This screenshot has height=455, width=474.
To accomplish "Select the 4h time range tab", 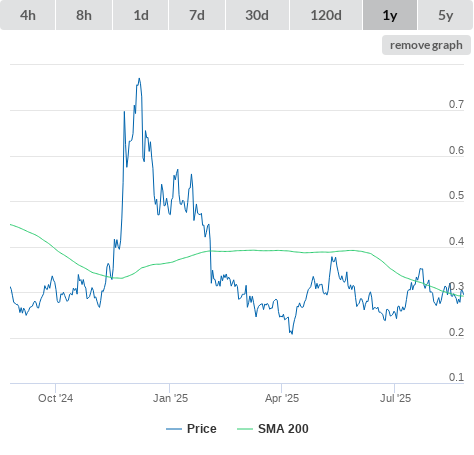I will pos(28,15).
